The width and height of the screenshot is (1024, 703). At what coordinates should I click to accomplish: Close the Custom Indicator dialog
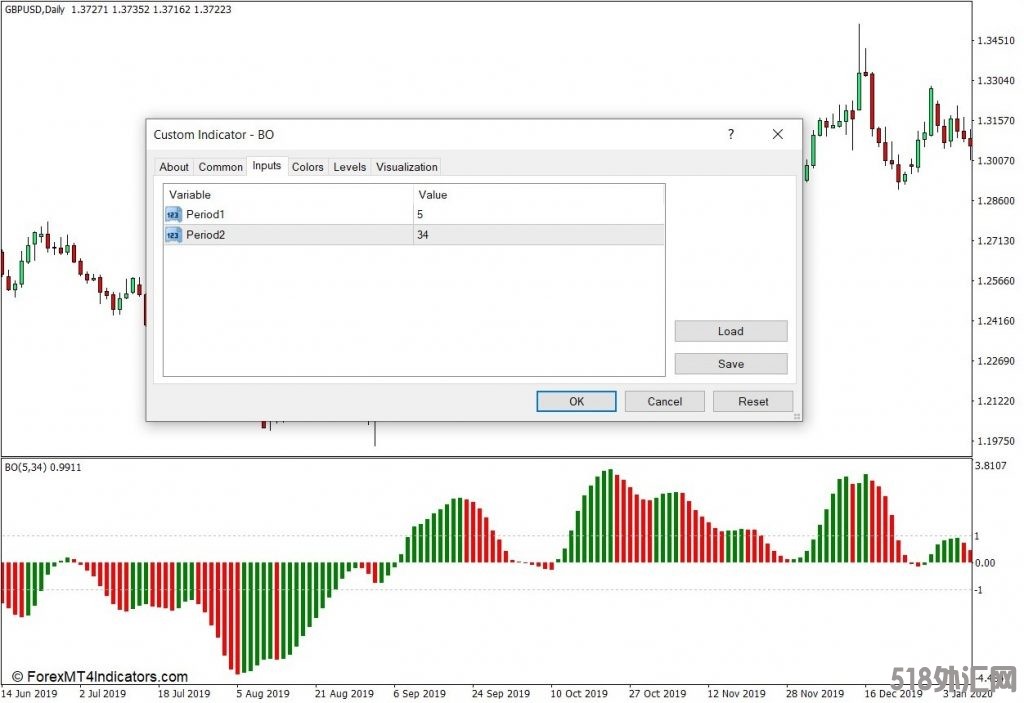(777, 134)
